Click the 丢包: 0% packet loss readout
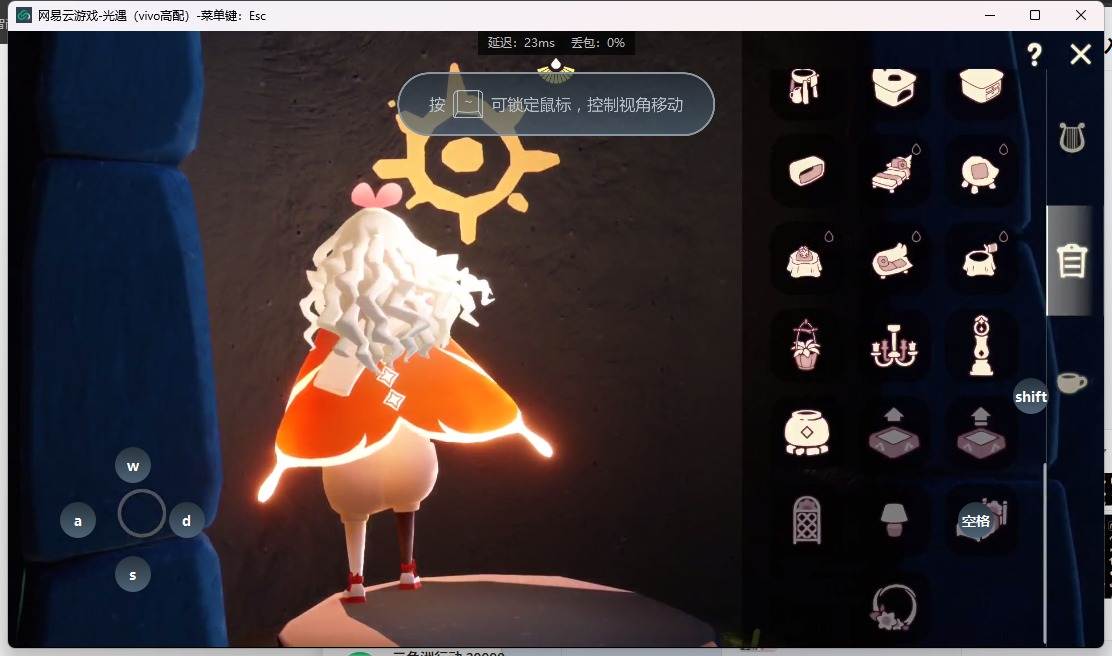Viewport: 1112px width, 656px height. [x=598, y=43]
